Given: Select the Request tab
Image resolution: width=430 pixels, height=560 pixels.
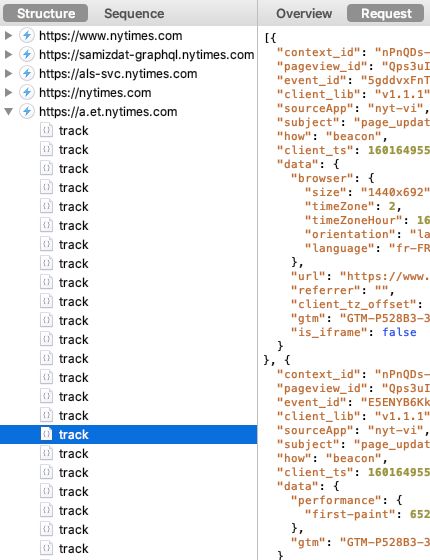Looking at the screenshot, I should [386, 14].
